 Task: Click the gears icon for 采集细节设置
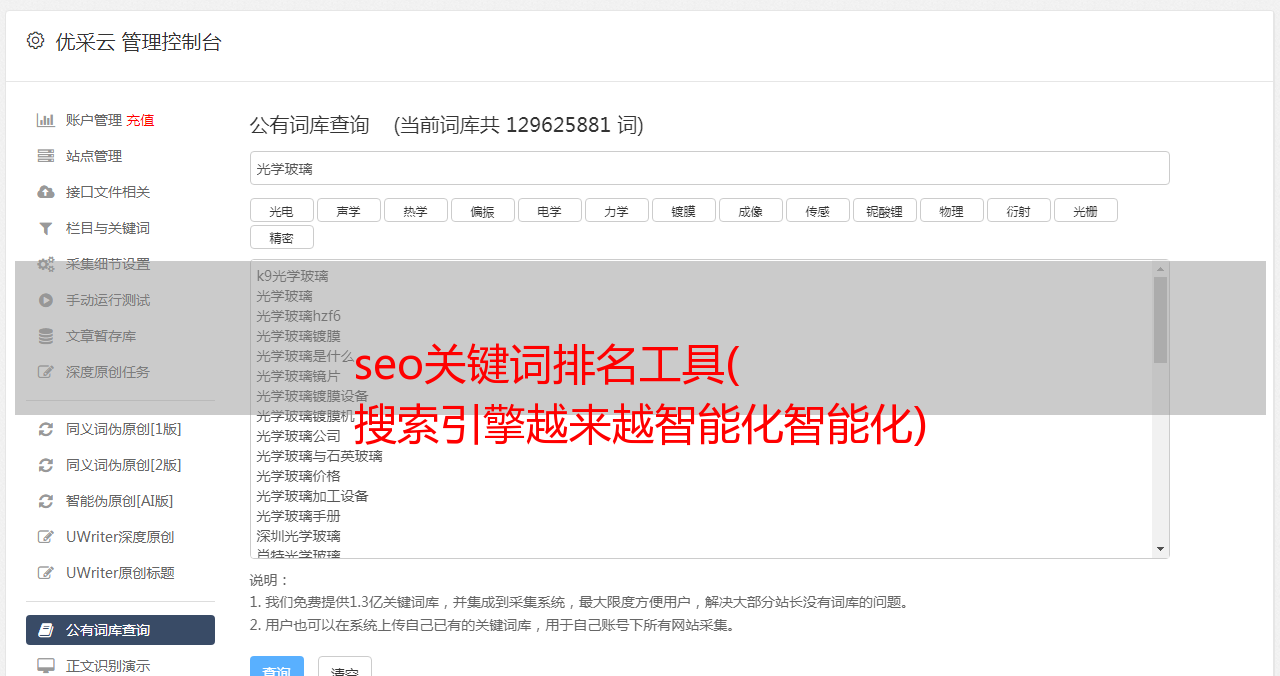(x=46, y=264)
